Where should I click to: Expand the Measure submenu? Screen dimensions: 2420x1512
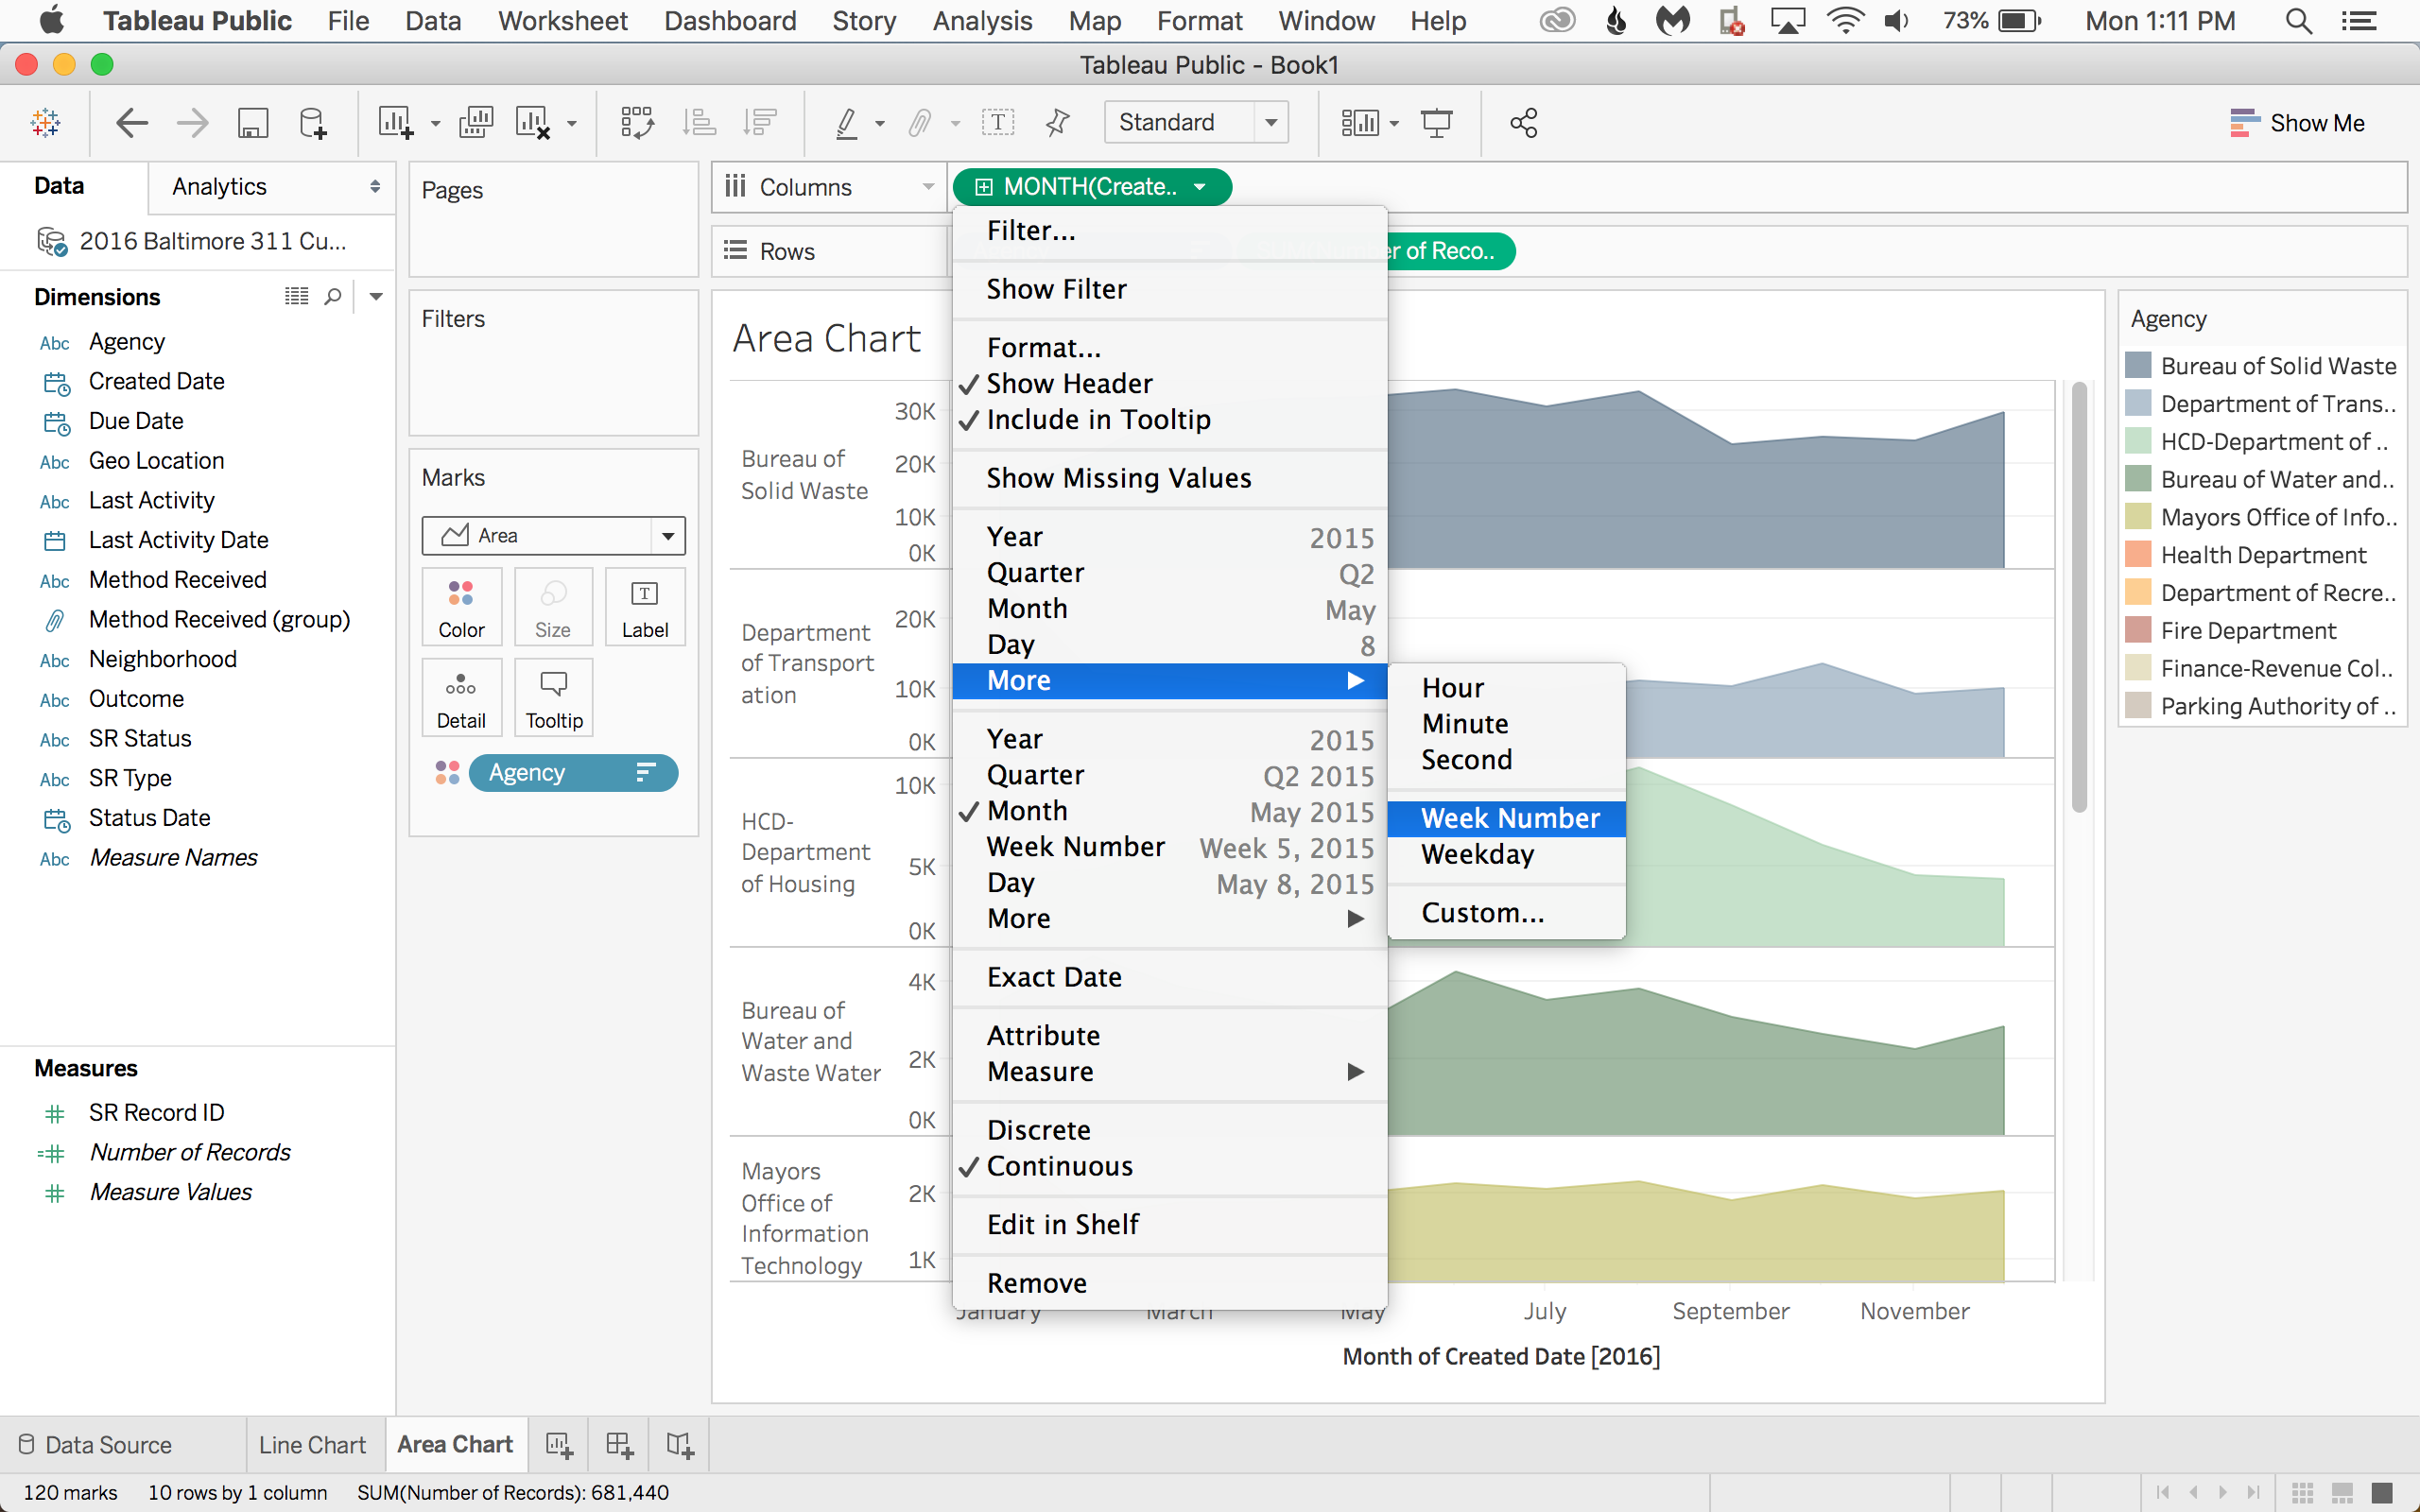1169,1072
